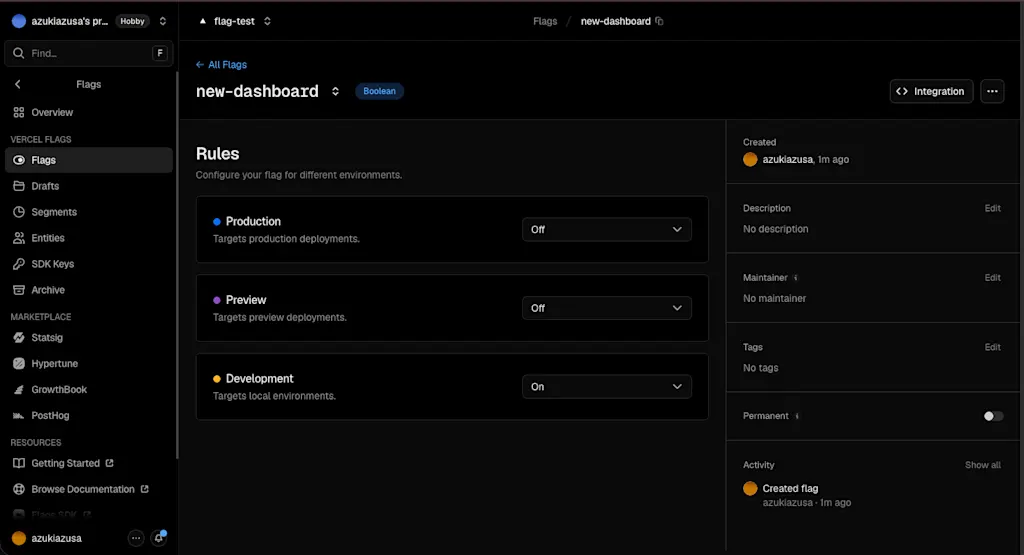Click the Entities people icon
This screenshot has width=1024, height=555.
pyautogui.click(x=19, y=238)
